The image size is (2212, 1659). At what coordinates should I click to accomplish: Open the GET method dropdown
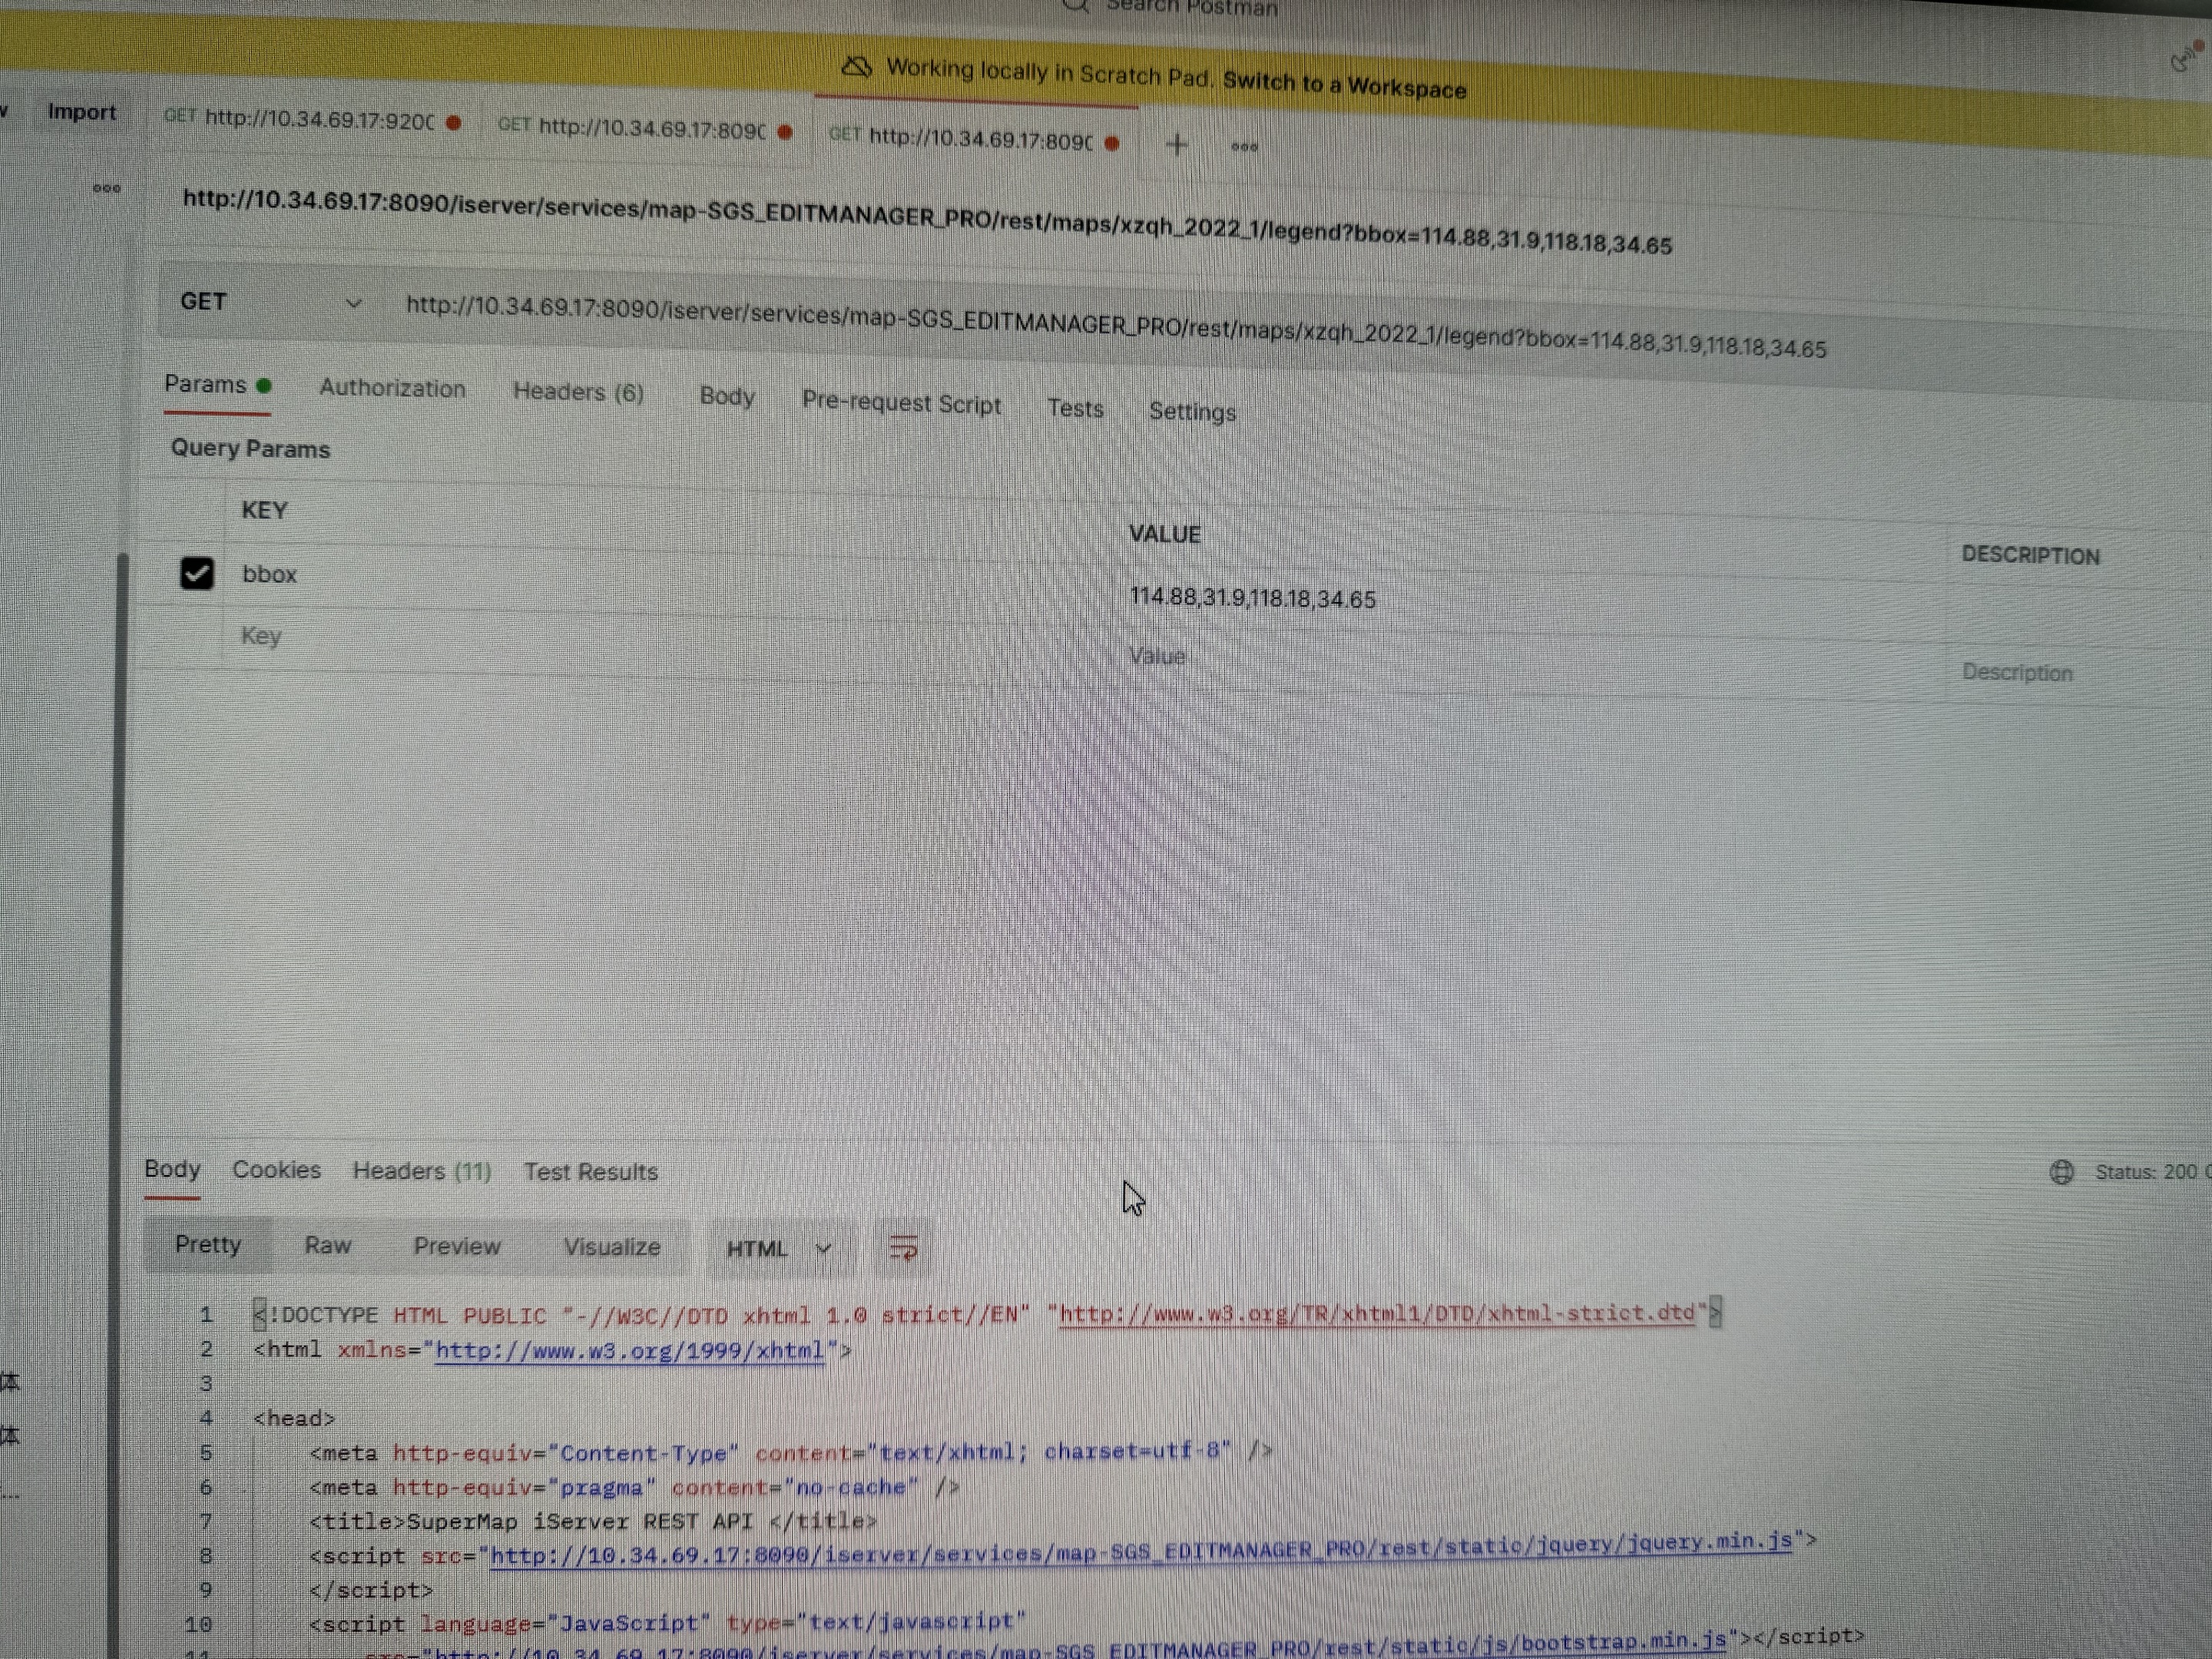tap(270, 302)
